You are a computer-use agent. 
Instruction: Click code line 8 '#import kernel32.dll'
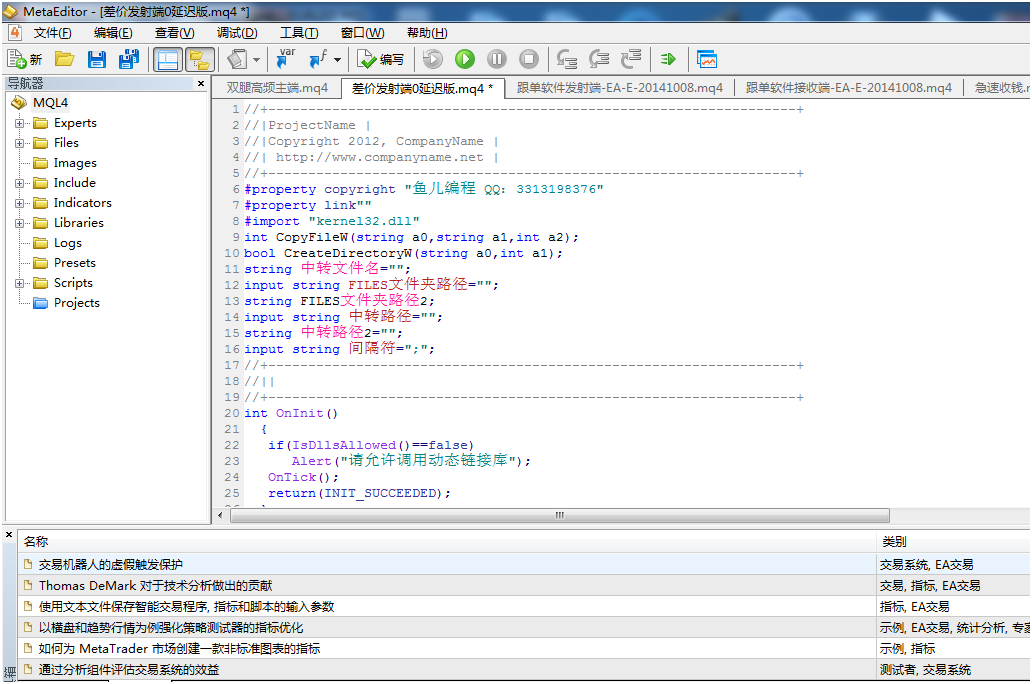click(332, 221)
